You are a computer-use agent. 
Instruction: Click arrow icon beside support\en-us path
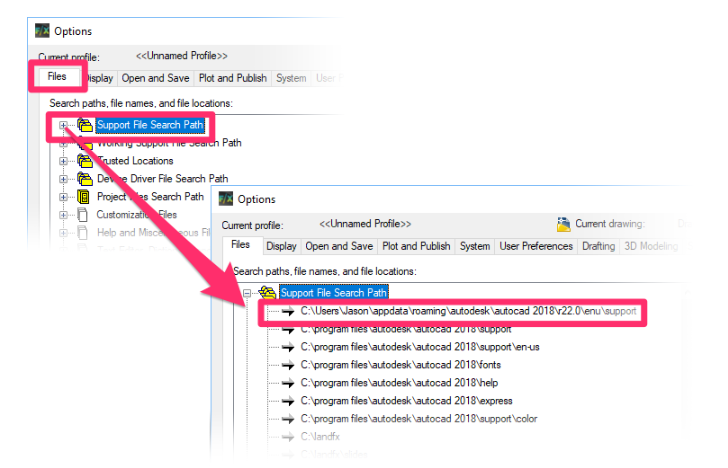[288, 347]
